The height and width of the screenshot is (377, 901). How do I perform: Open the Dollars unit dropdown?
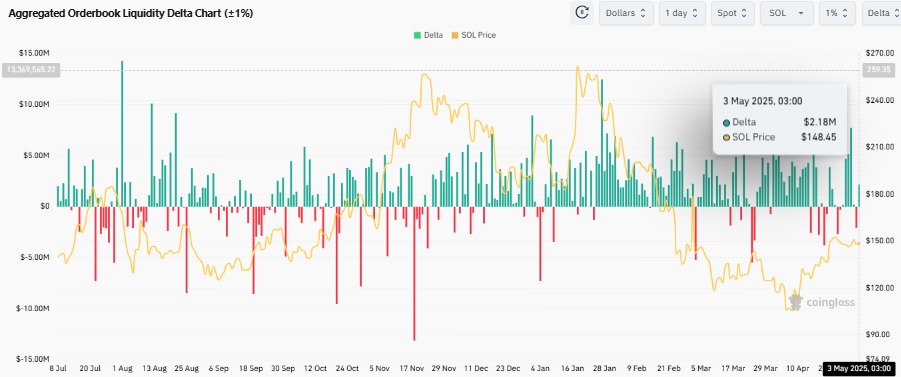(x=626, y=13)
